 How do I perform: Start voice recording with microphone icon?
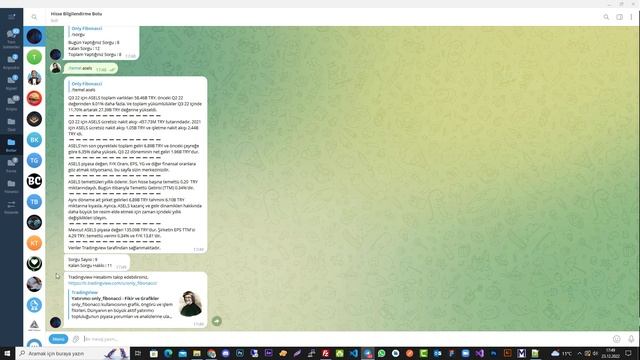click(x=631, y=339)
